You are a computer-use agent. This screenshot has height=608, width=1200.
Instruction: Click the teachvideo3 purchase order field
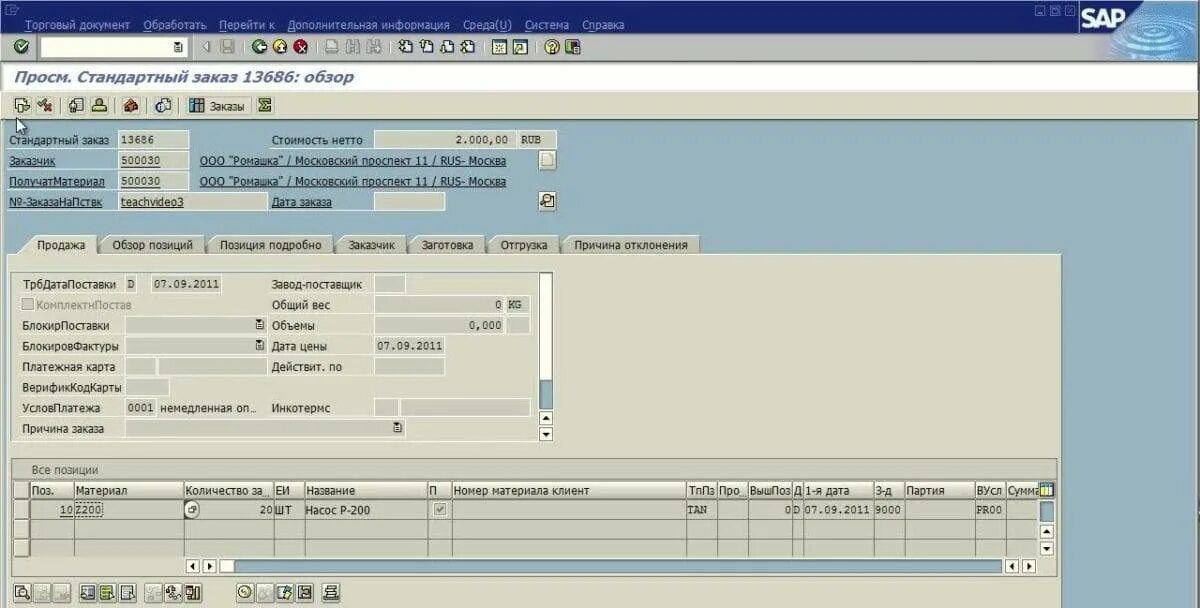[192, 201]
